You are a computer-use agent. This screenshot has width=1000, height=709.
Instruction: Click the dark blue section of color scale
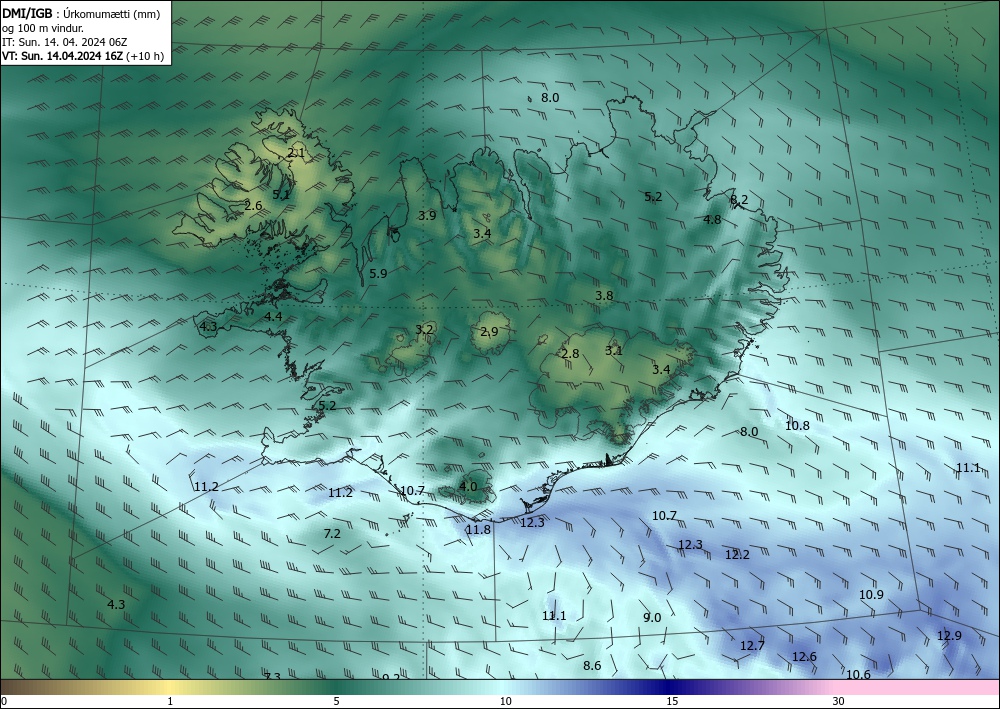(x=670, y=687)
